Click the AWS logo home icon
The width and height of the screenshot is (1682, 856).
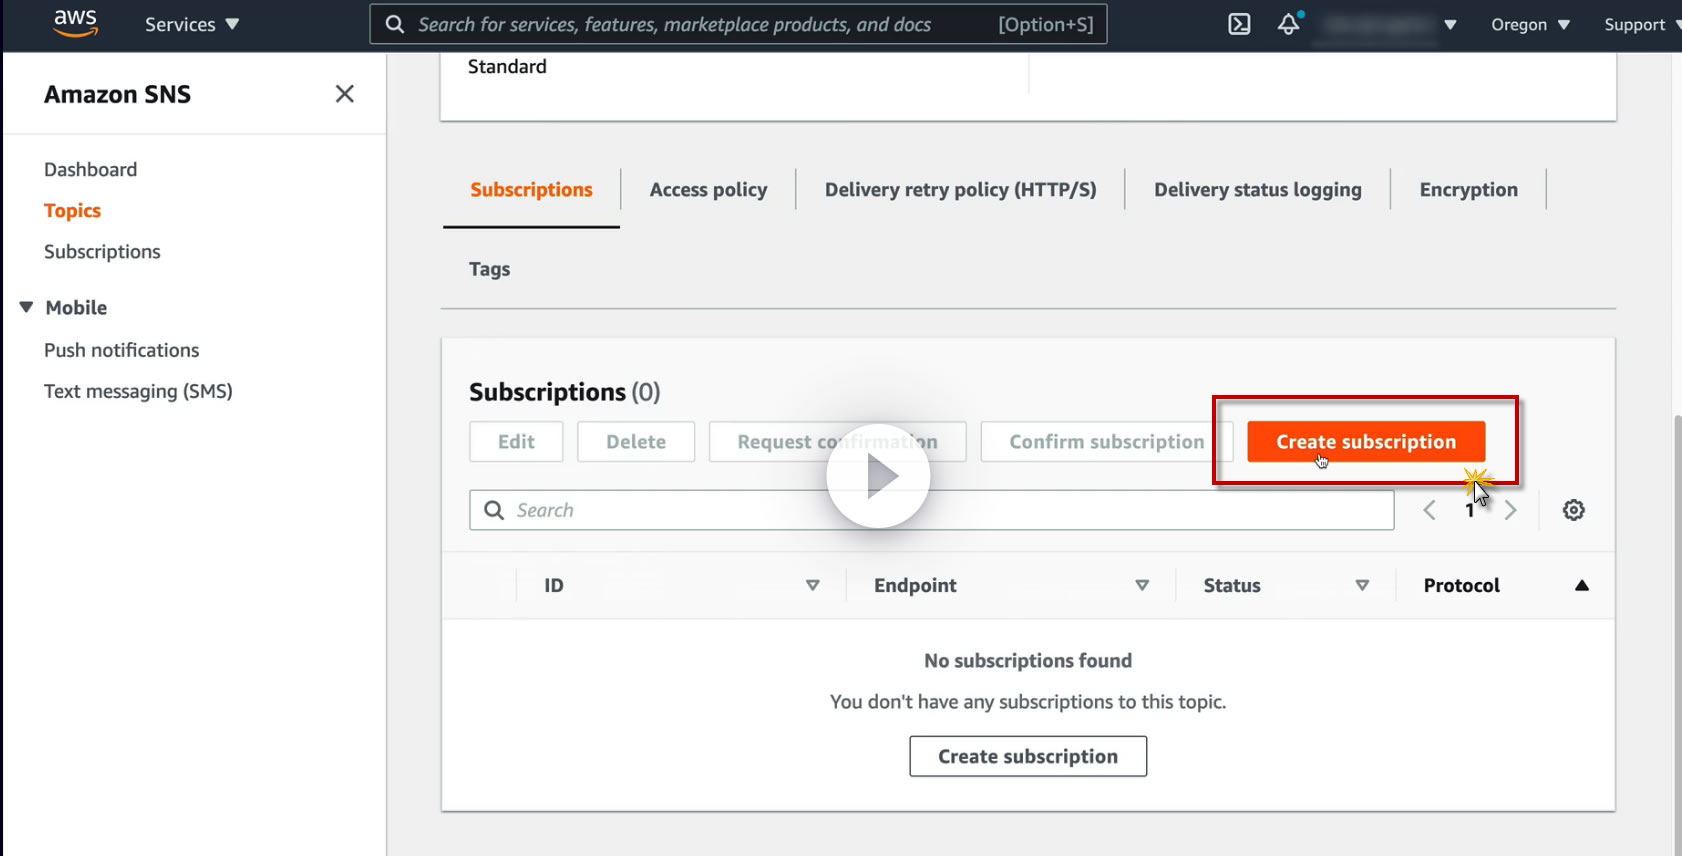click(75, 23)
